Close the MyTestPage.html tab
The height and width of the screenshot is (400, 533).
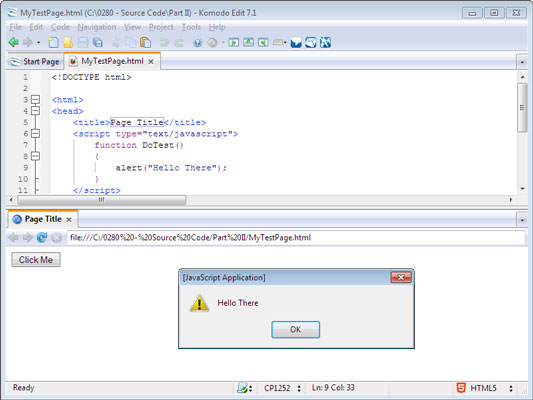[151, 62]
